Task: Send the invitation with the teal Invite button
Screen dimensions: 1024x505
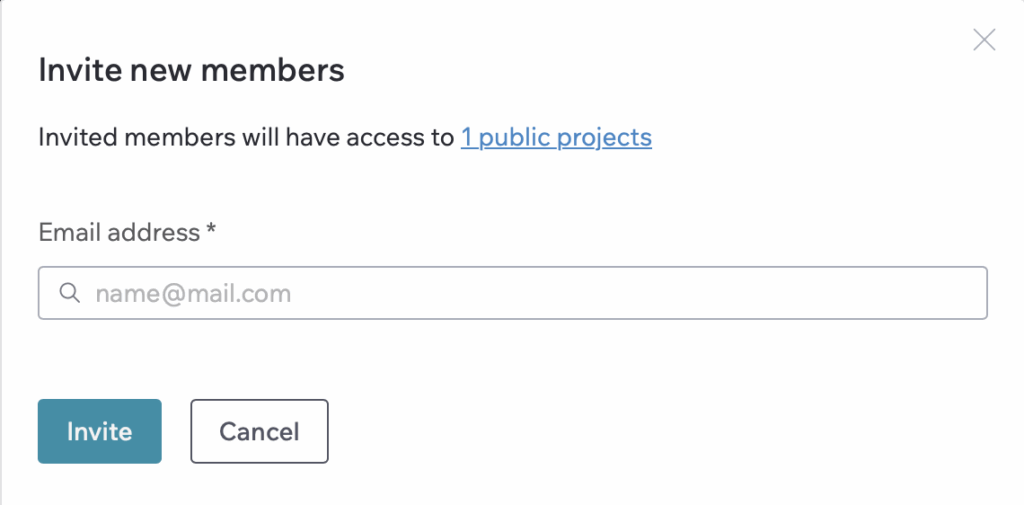Action: pos(99,431)
